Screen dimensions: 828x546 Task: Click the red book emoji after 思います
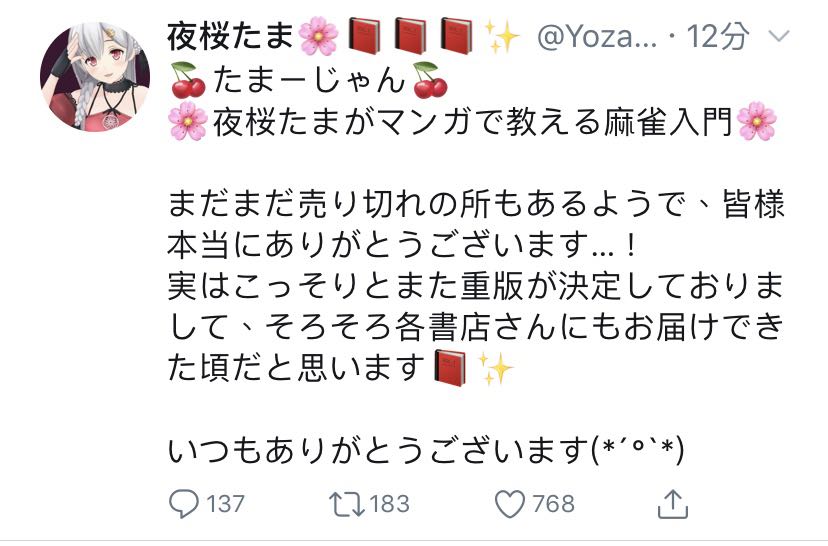coord(450,368)
